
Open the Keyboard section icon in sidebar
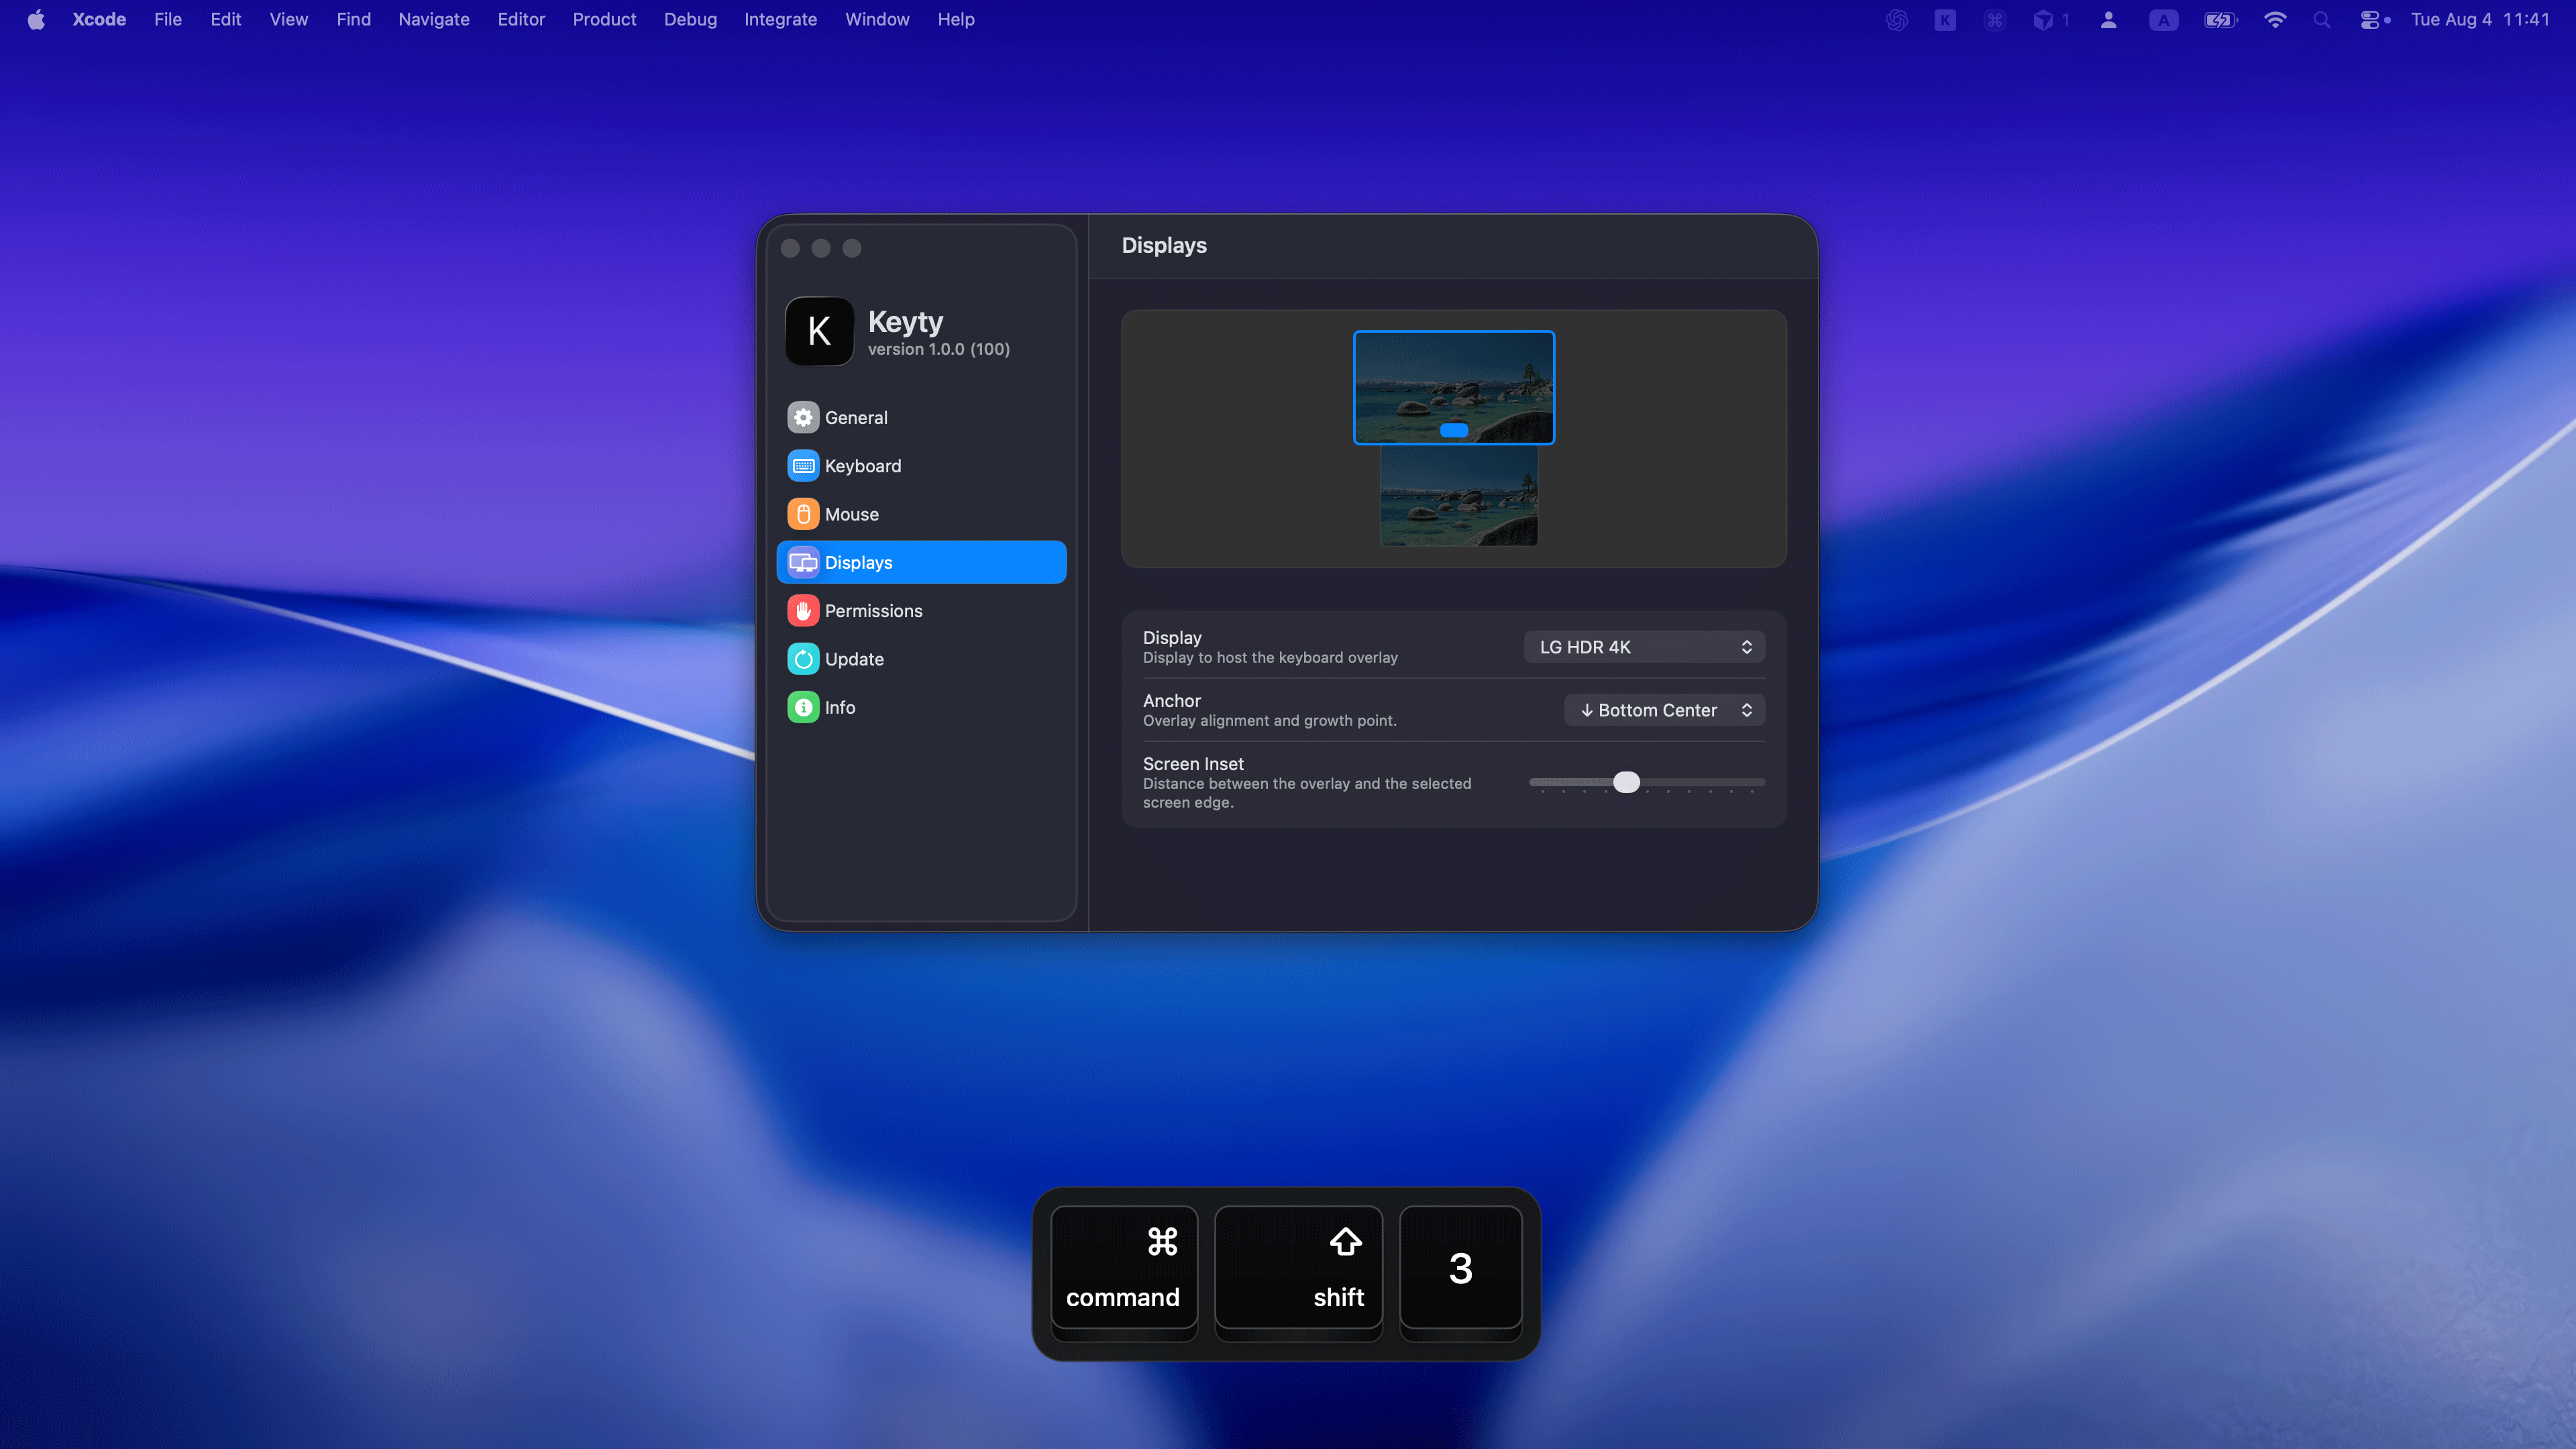click(x=802, y=466)
